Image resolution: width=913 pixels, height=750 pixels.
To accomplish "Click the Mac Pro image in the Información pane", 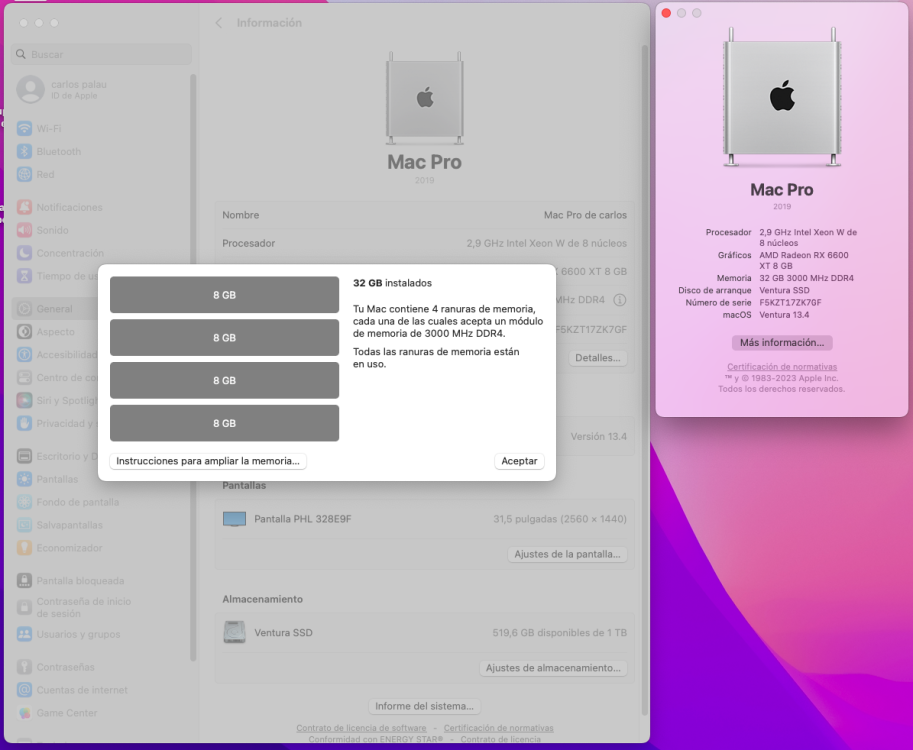I will pyautogui.click(x=424, y=98).
